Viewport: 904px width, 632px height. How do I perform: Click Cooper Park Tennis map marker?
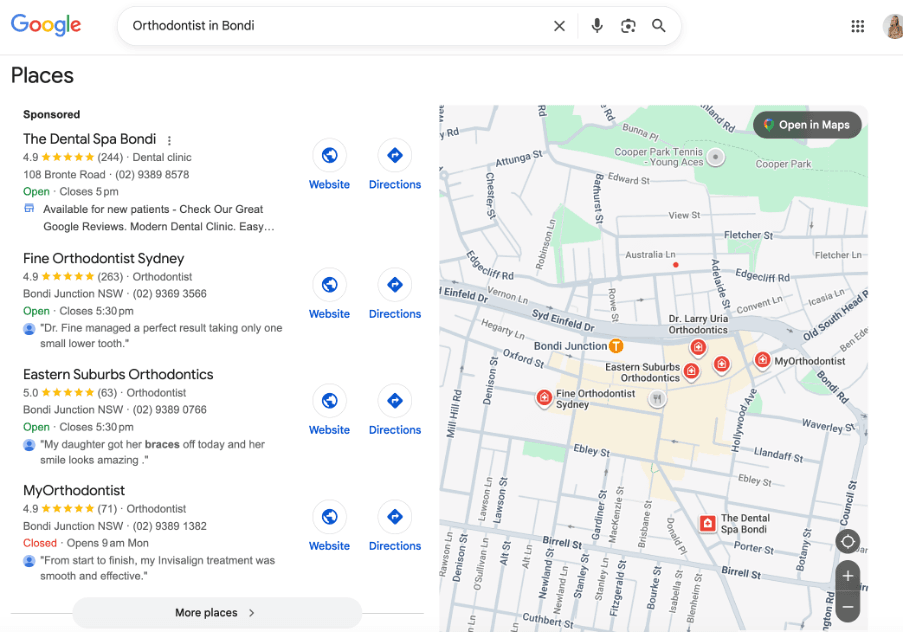(x=715, y=157)
